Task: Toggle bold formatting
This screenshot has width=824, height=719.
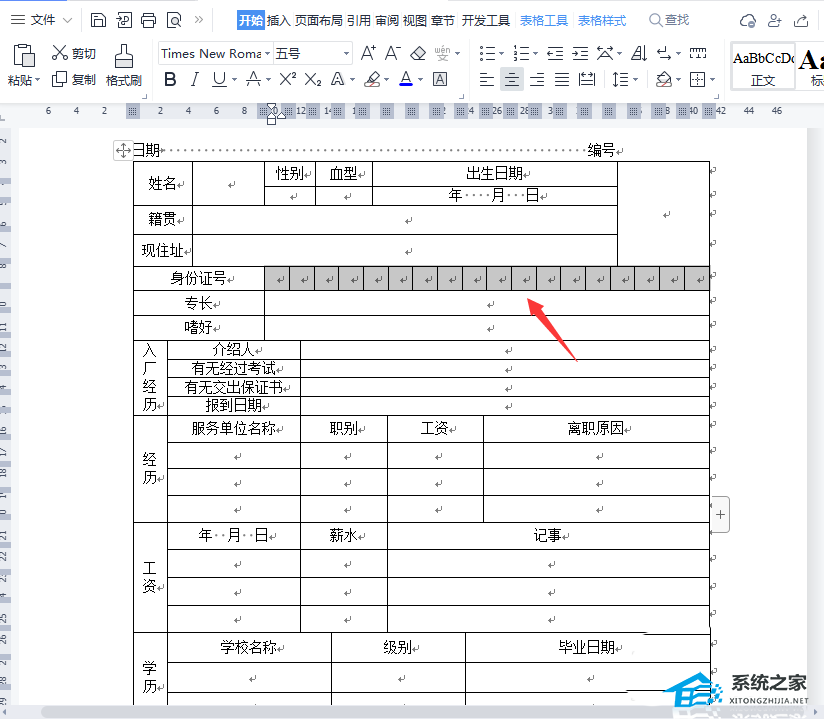Action: 170,79
